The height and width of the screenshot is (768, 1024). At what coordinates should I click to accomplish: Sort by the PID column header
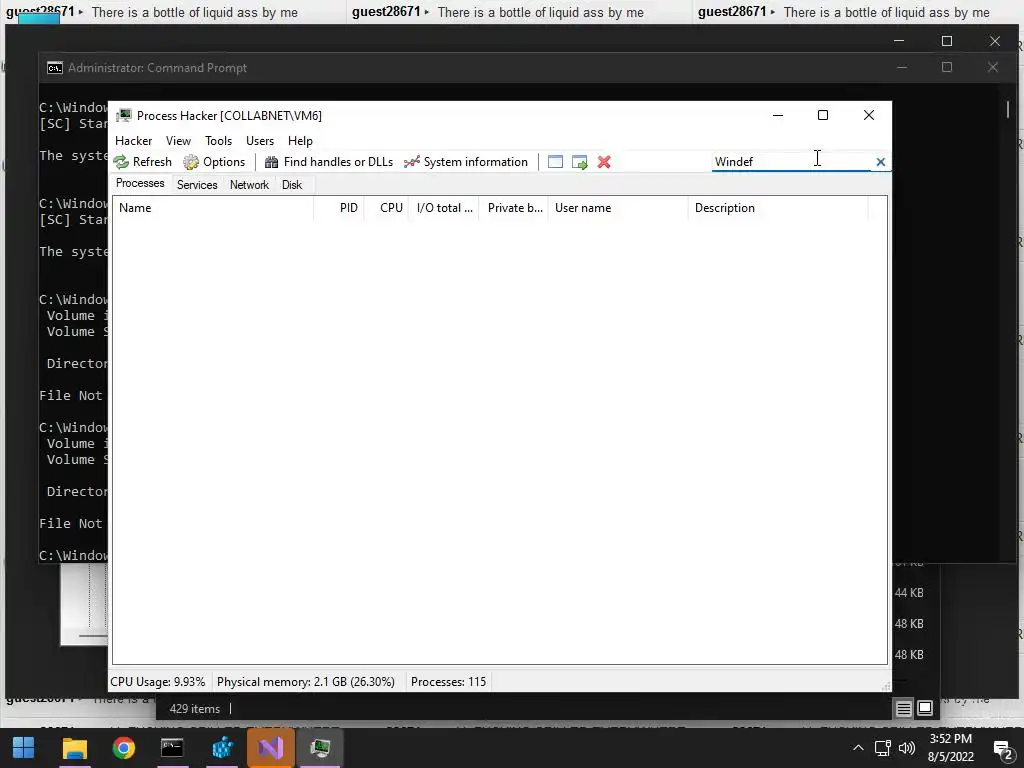339,208
